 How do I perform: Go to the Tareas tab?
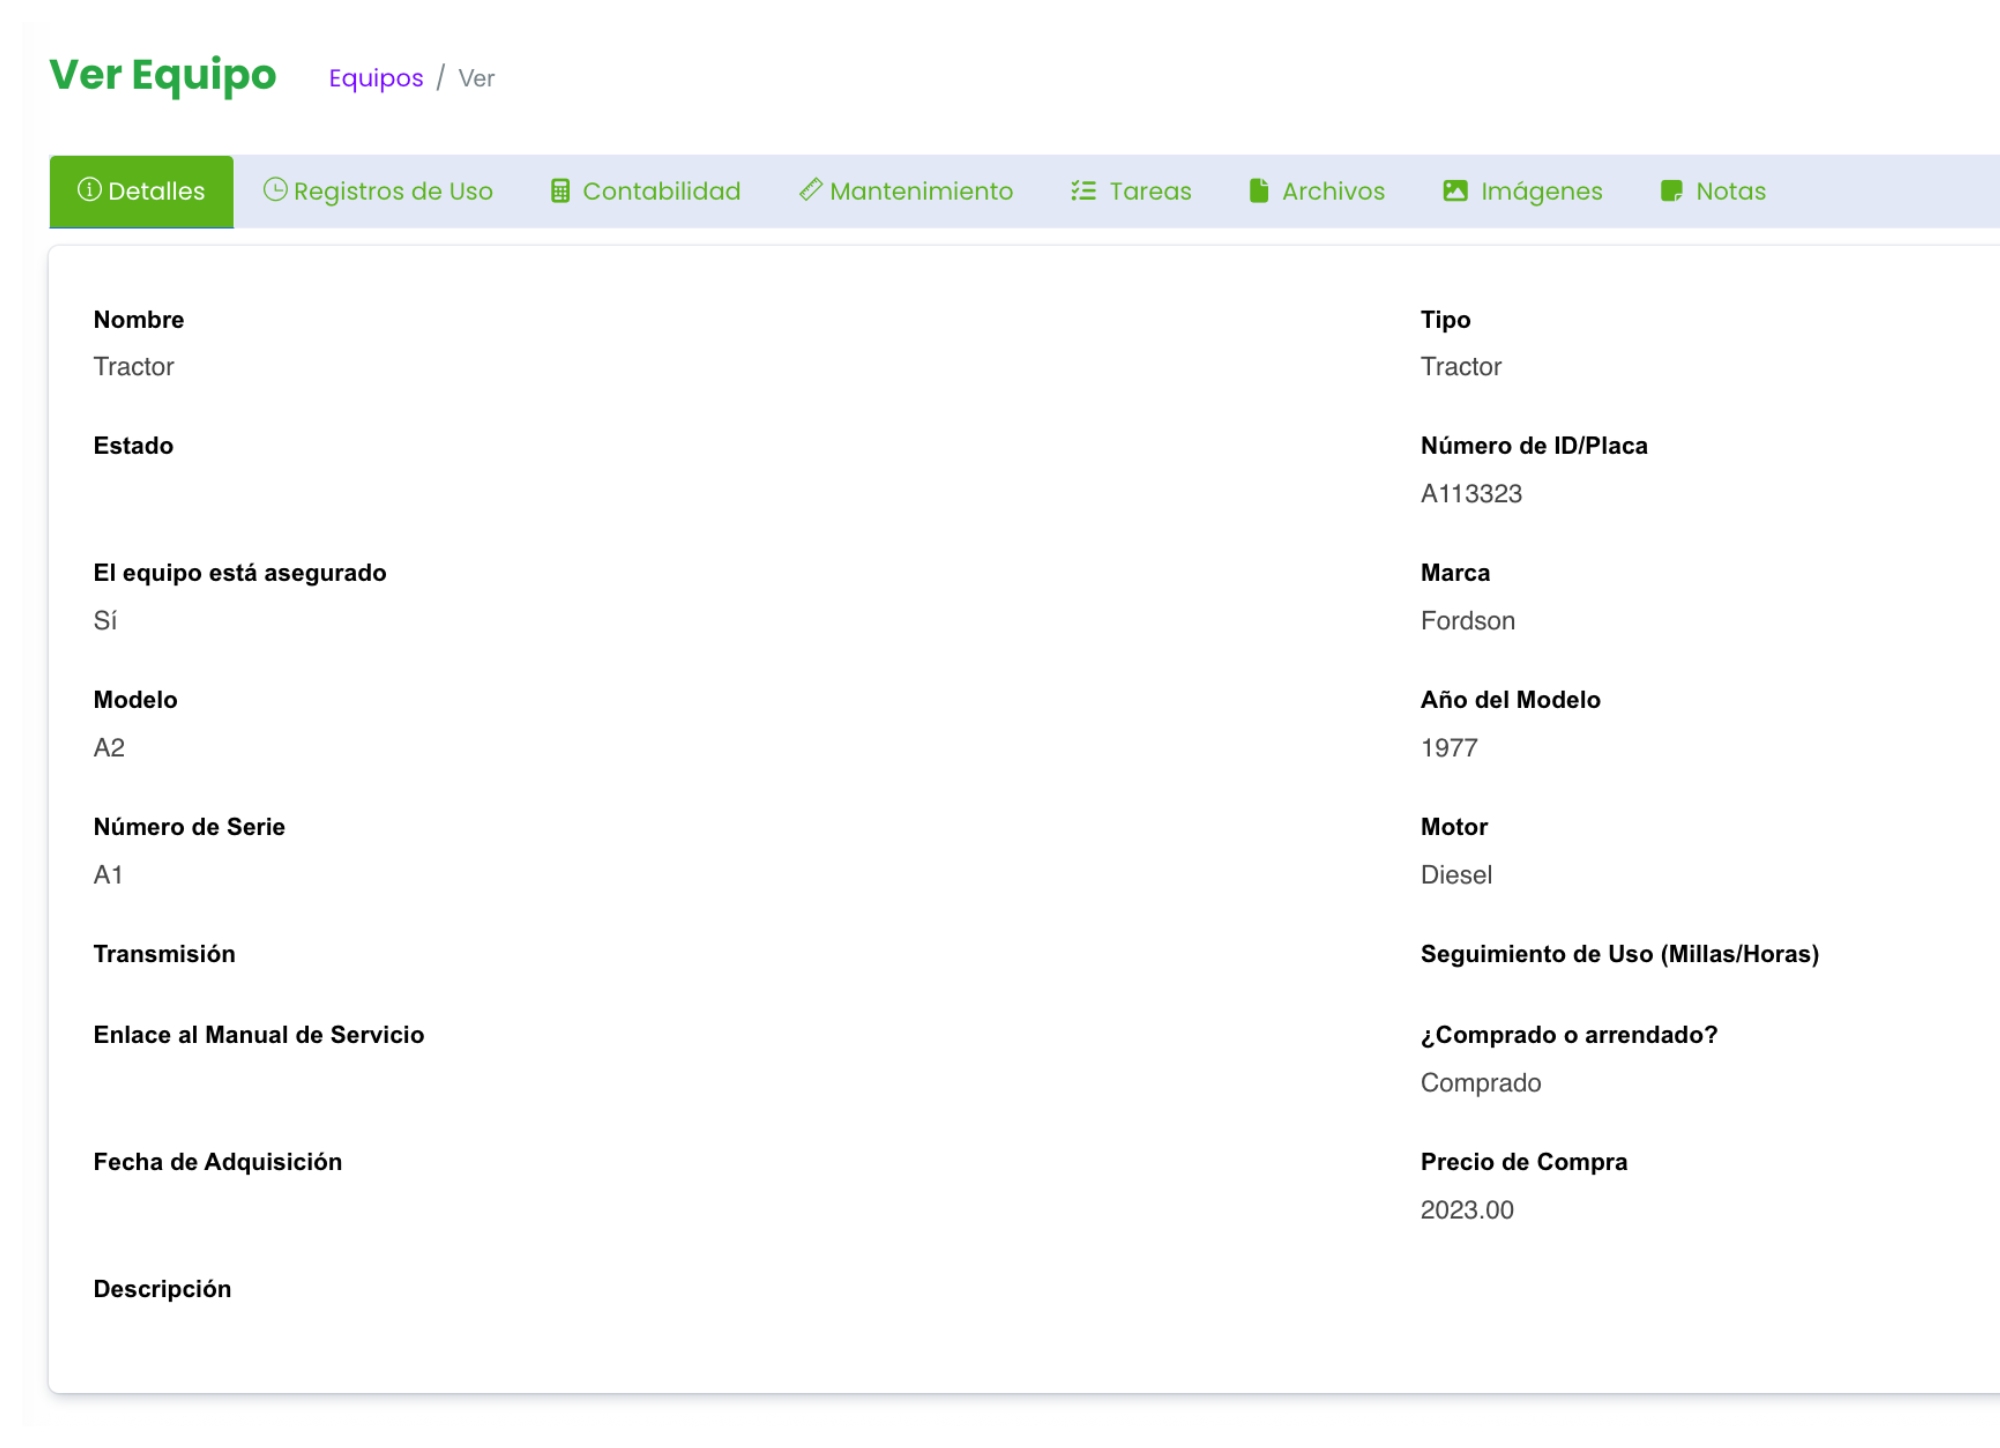[1150, 191]
